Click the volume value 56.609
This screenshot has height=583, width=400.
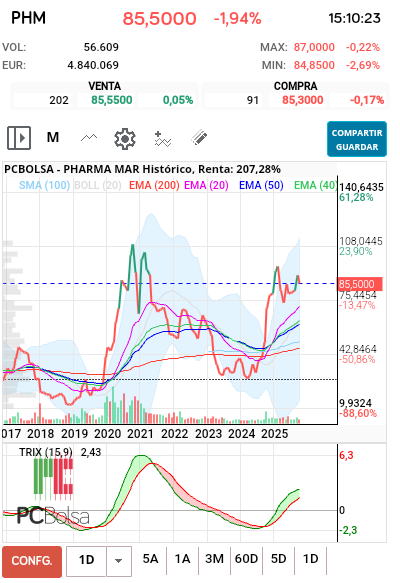tap(101, 47)
